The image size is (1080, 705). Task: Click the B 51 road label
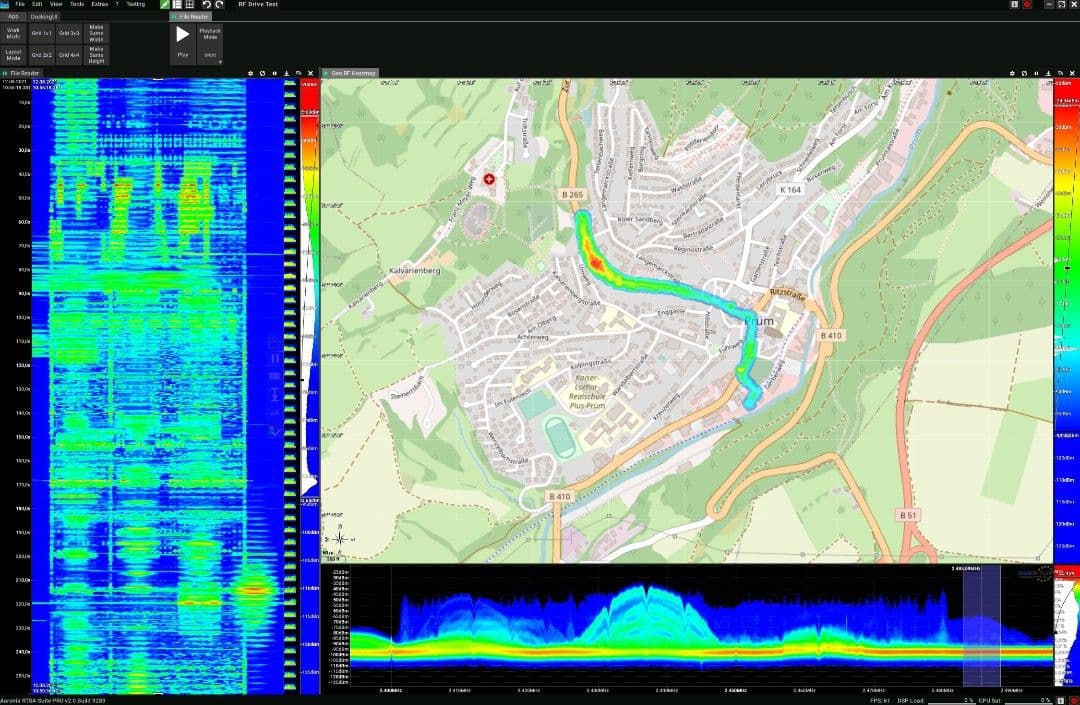coord(908,515)
